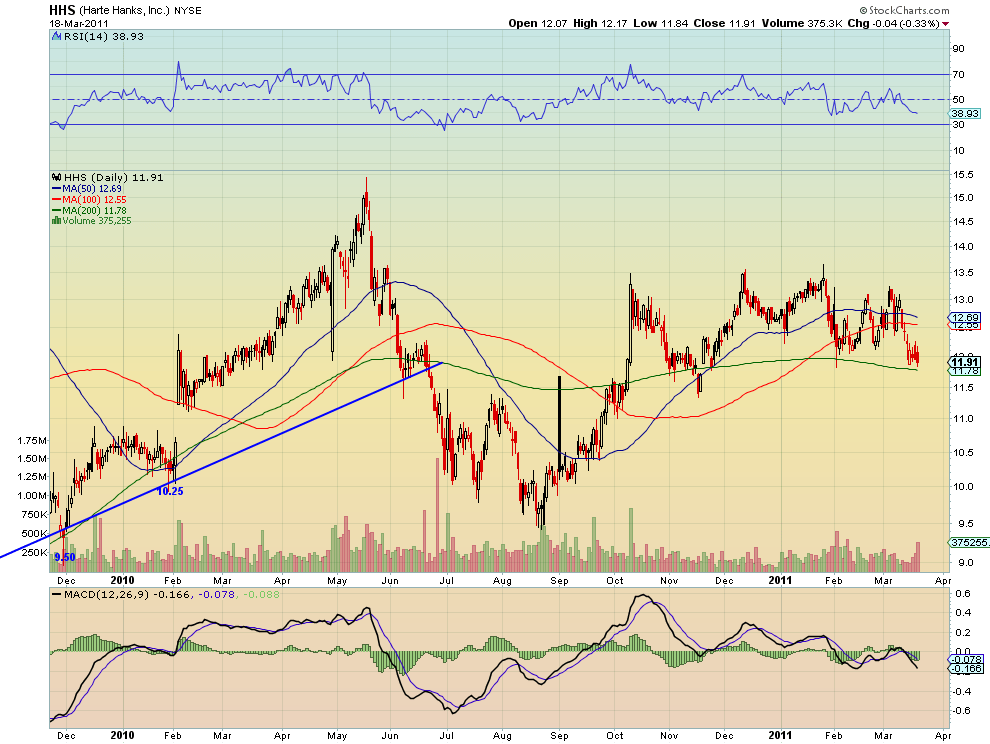Click the -0.166 MACD value tag at right

tap(966, 669)
